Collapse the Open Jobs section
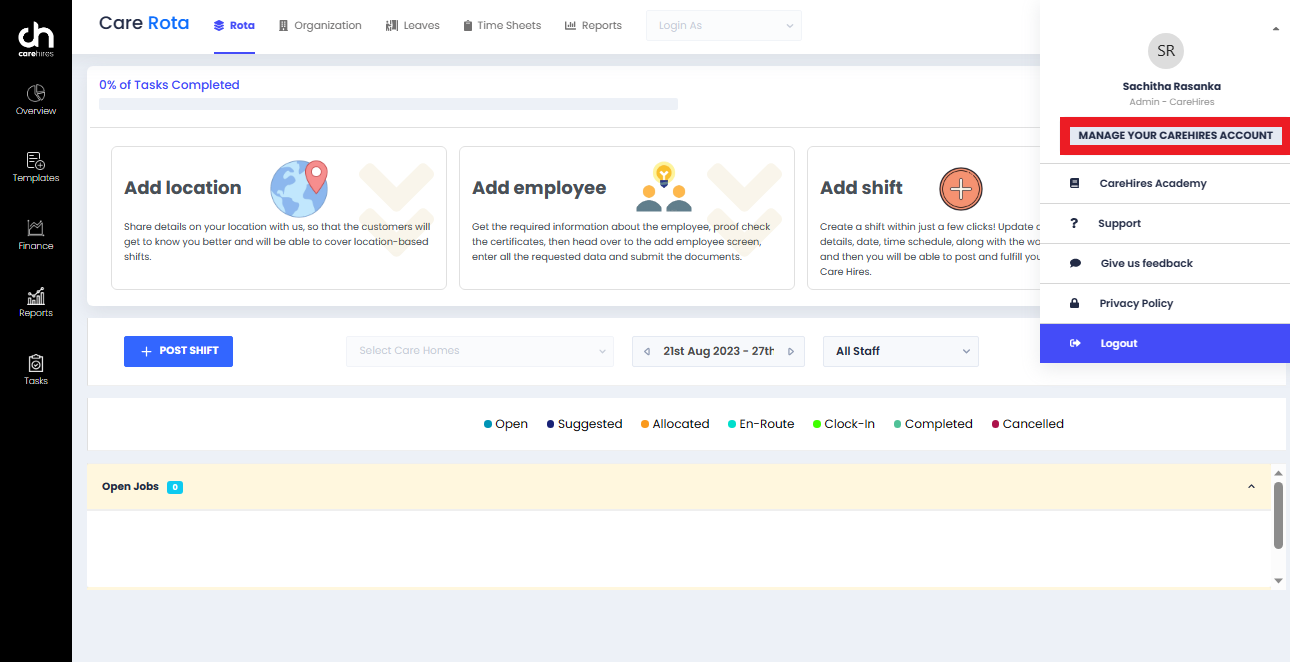The image size is (1290, 662). (x=1251, y=486)
